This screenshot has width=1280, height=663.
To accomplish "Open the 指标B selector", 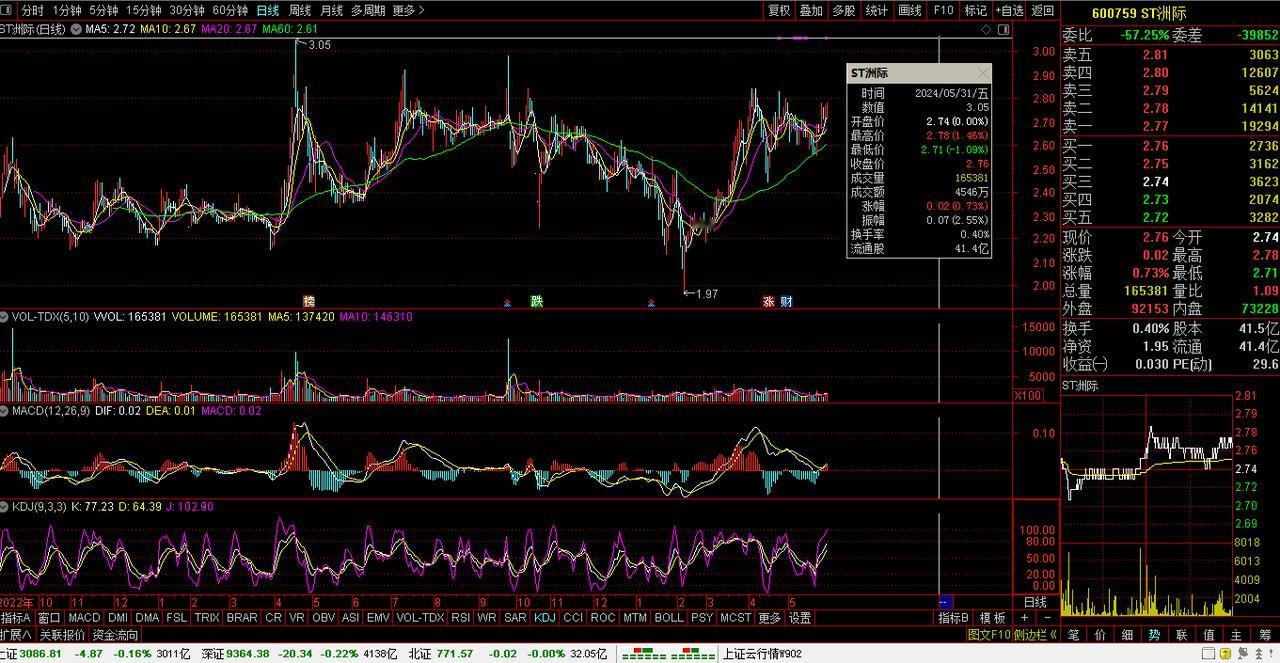I will click(953, 618).
